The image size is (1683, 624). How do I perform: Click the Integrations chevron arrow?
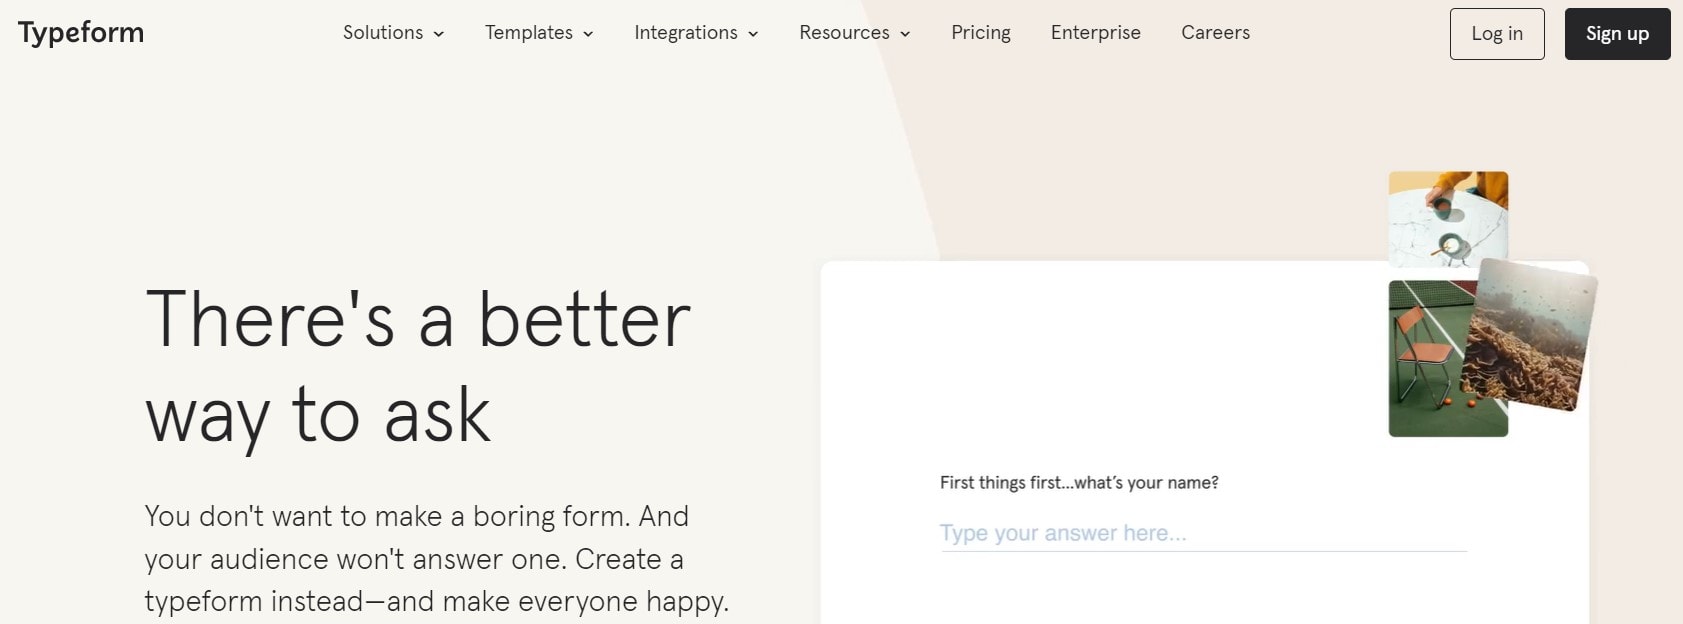(x=753, y=34)
